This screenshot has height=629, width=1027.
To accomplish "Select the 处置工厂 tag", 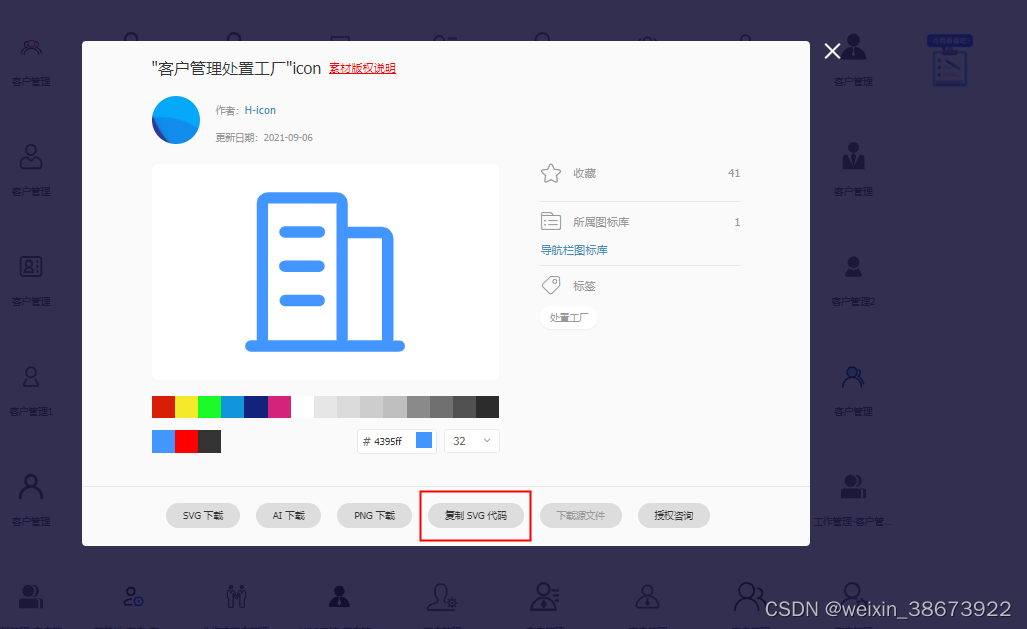I will pos(569,318).
